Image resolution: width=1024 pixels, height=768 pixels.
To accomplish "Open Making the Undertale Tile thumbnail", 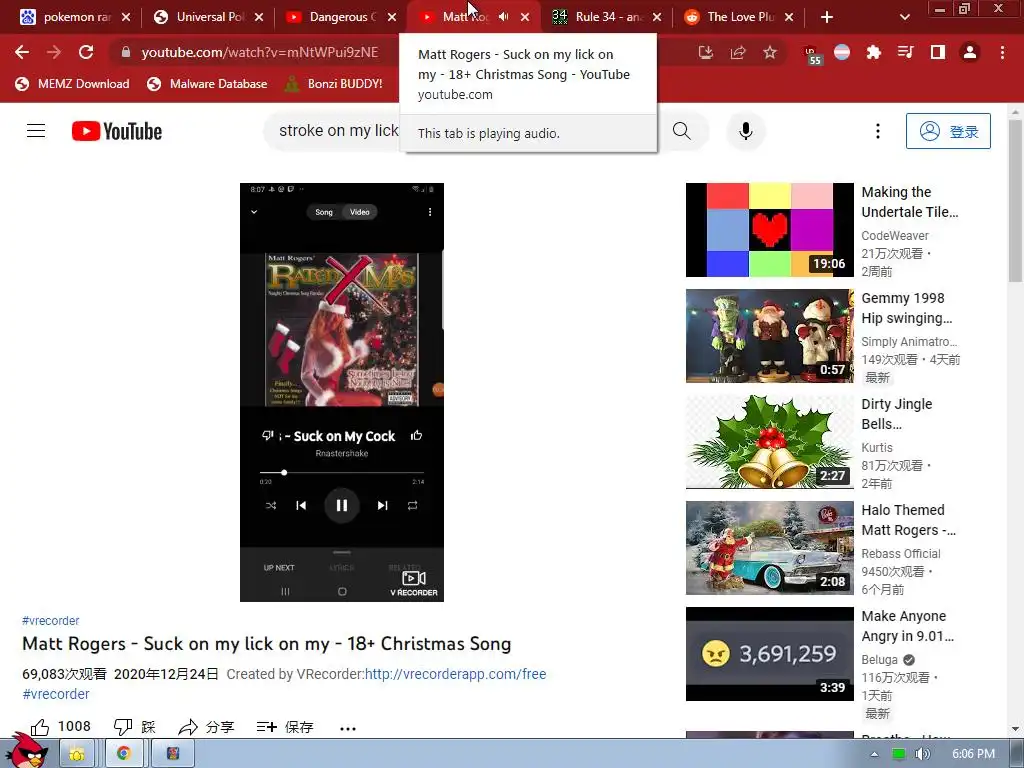I will 769,230.
